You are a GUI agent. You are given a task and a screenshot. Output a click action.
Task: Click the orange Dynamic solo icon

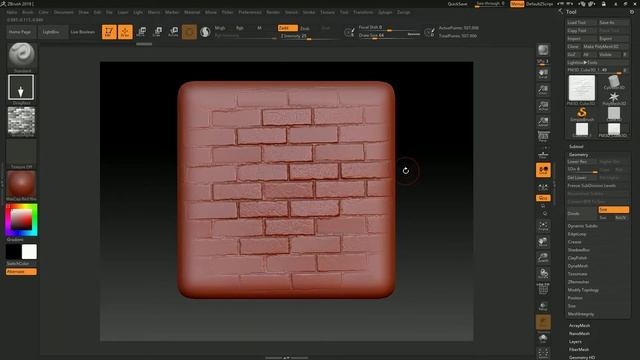click(543, 322)
